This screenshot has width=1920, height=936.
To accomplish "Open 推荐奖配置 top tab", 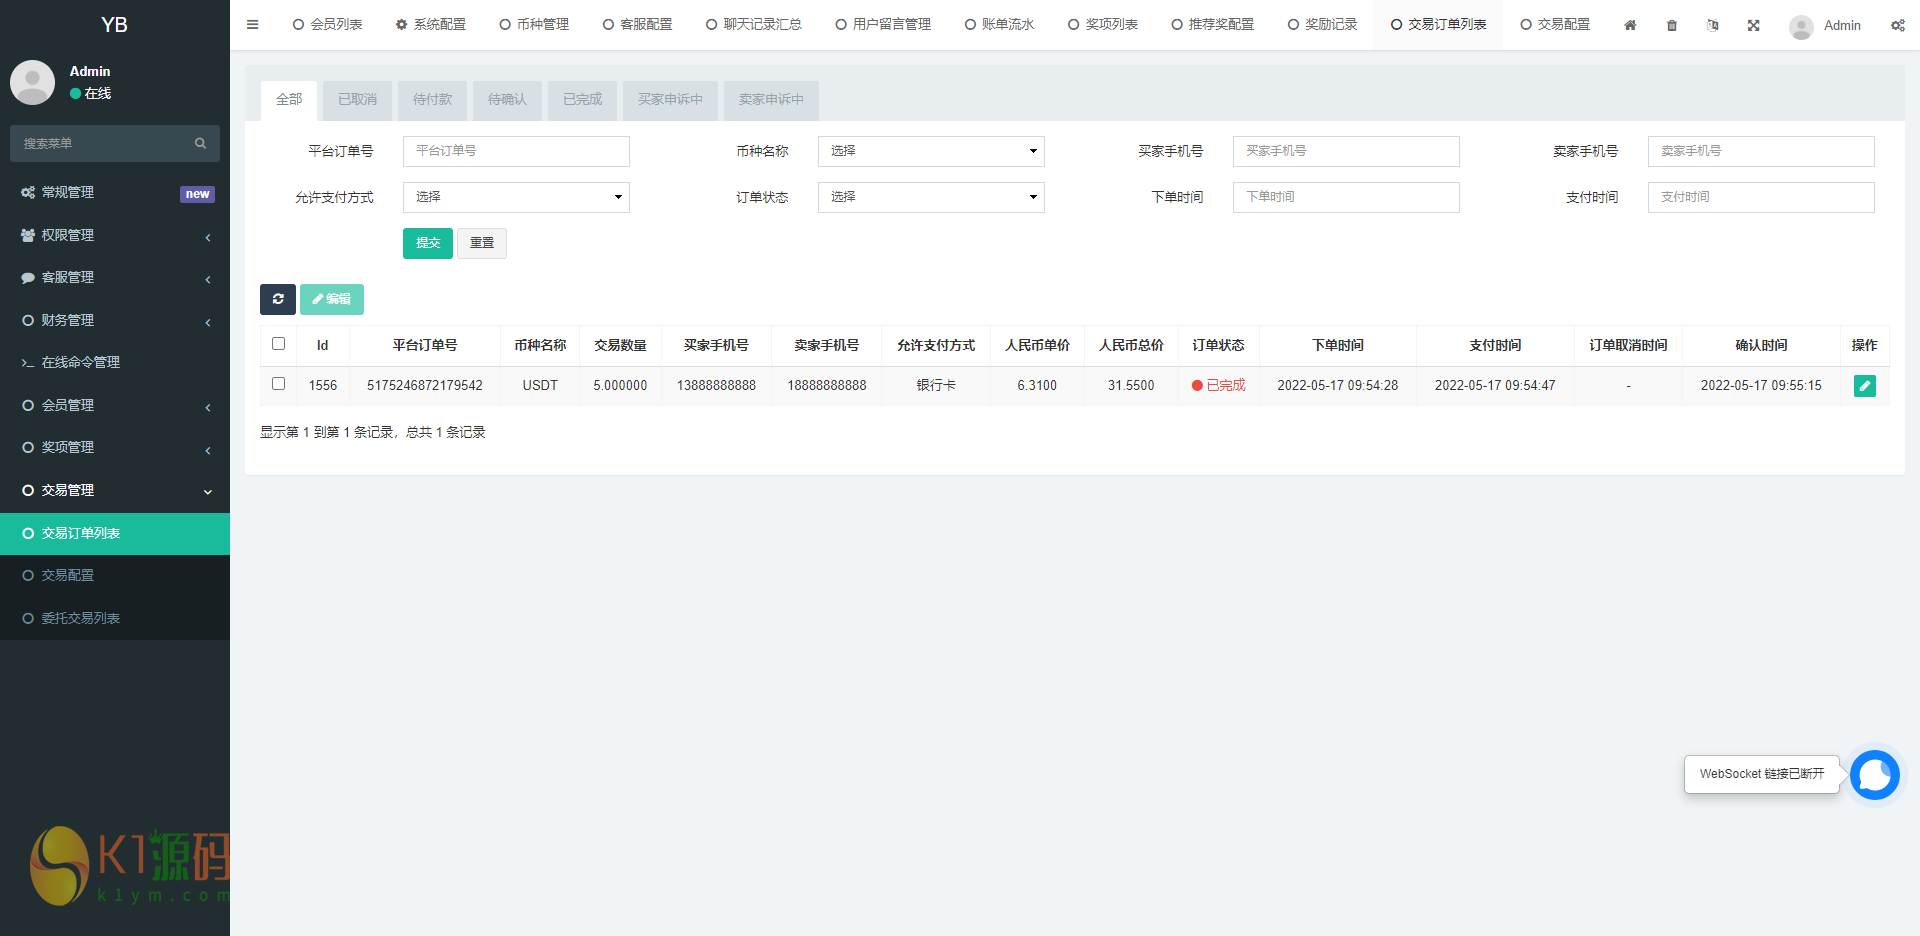I will click(x=1212, y=25).
